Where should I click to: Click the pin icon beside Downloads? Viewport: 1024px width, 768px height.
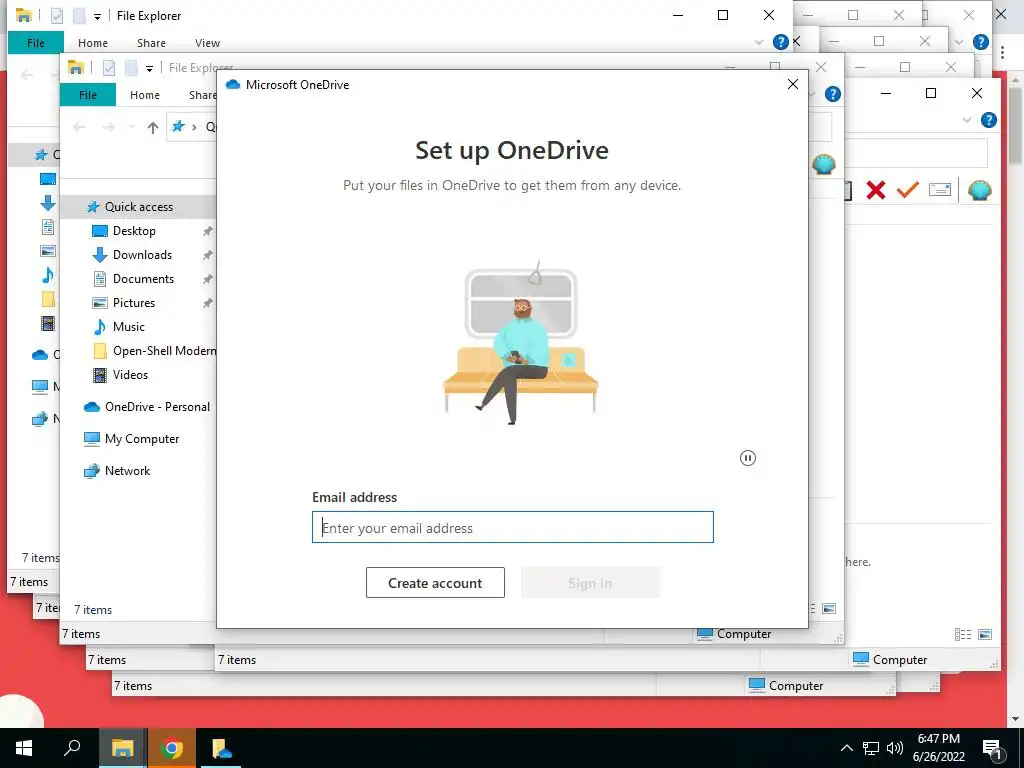208,255
